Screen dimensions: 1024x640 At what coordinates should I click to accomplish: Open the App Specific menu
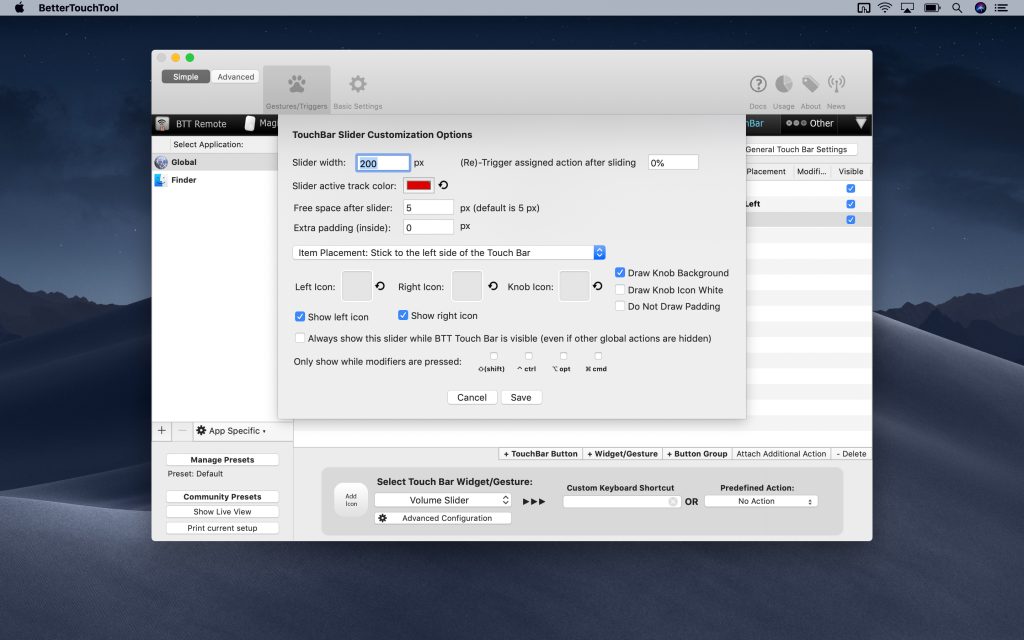click(x=232, y=430)
